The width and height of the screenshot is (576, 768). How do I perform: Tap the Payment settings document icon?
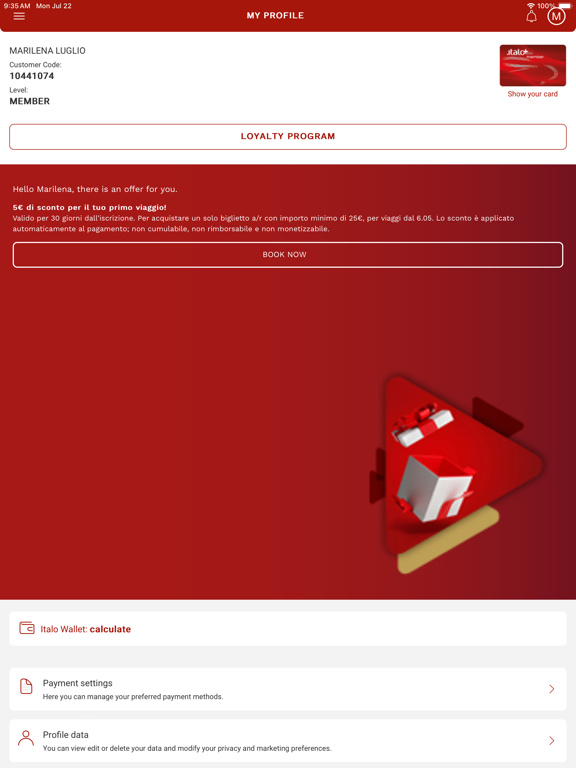click(x=26, y=686)
